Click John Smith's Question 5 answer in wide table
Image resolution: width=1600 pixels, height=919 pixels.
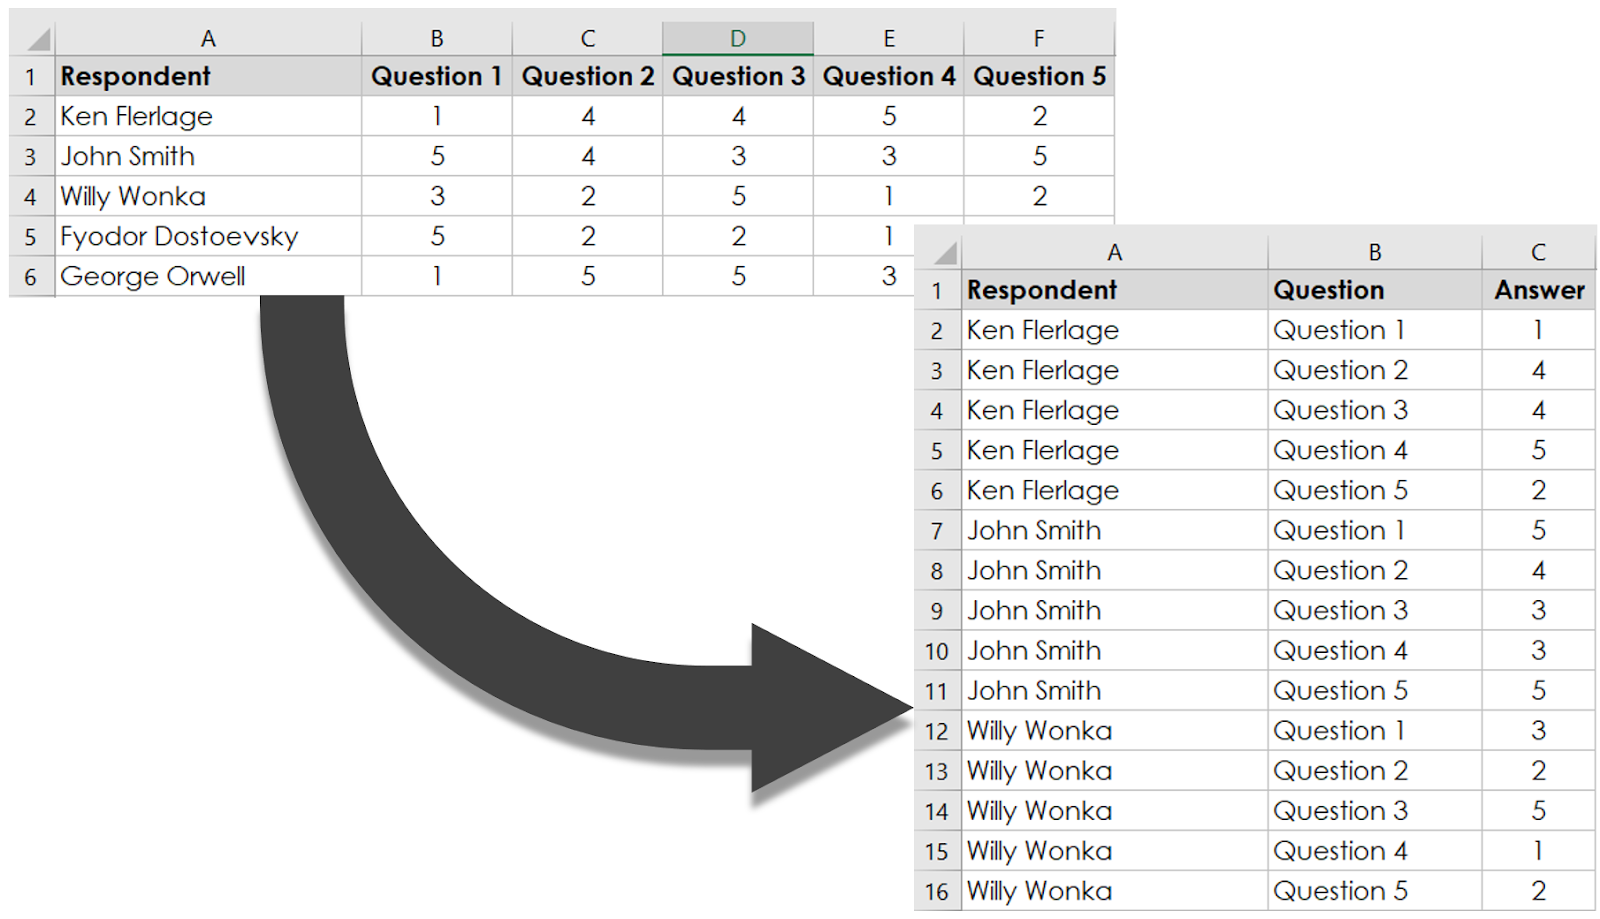point(1039,156)
